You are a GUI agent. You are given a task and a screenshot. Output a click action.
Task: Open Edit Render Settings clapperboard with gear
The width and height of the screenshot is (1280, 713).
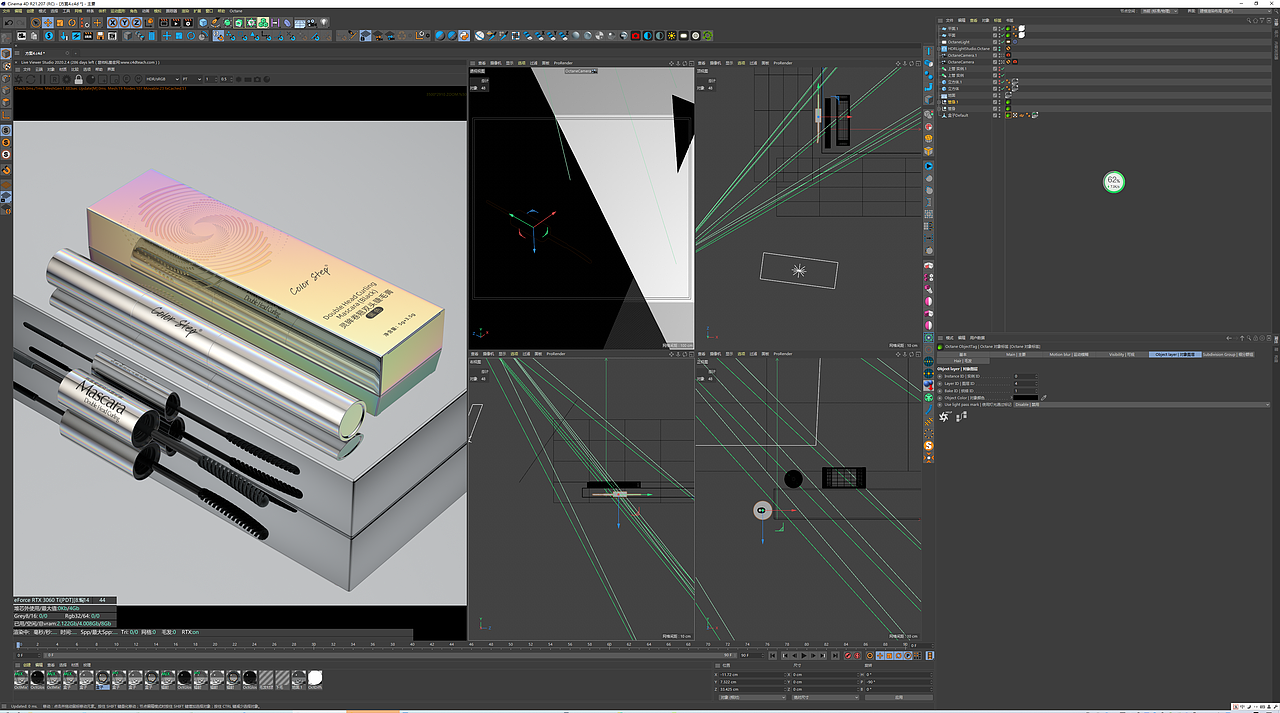click(188, 22)
